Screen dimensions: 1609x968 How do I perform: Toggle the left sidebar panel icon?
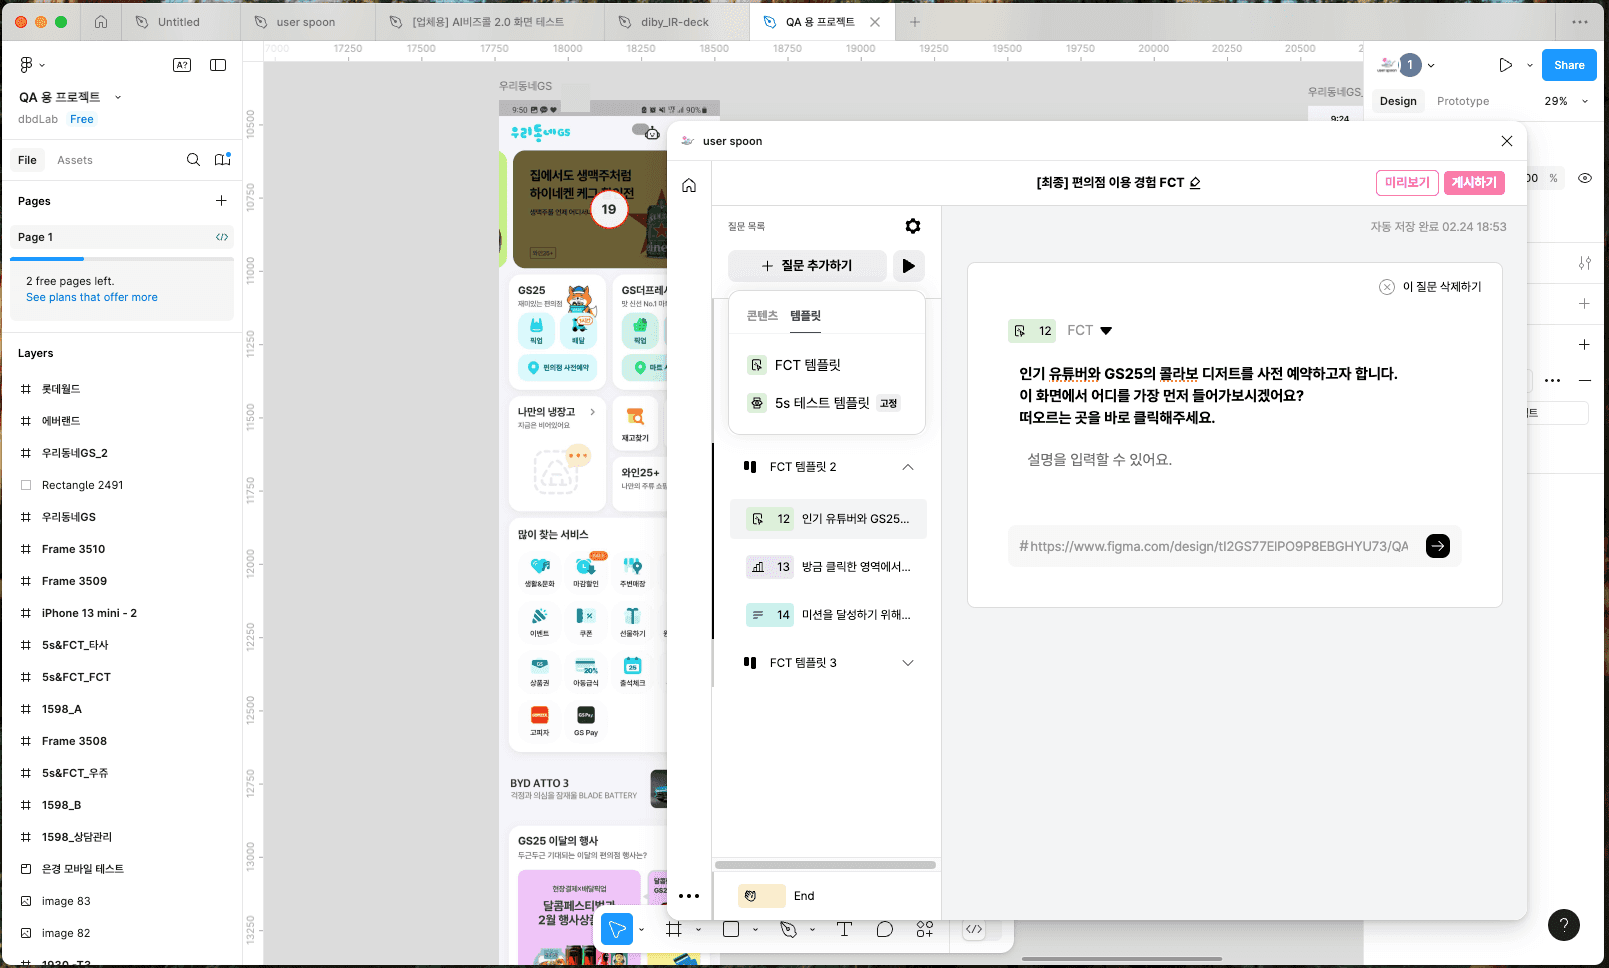218,65
